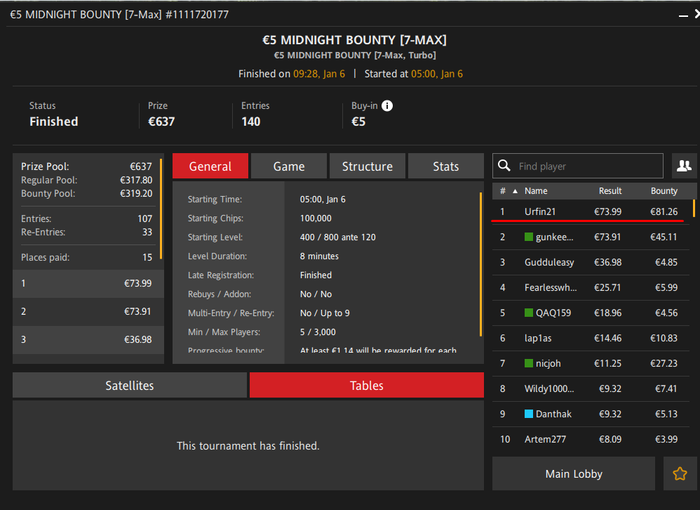Select player nicjoh row
The height and width of the screenshot is (510, 700).
point(591,363)
